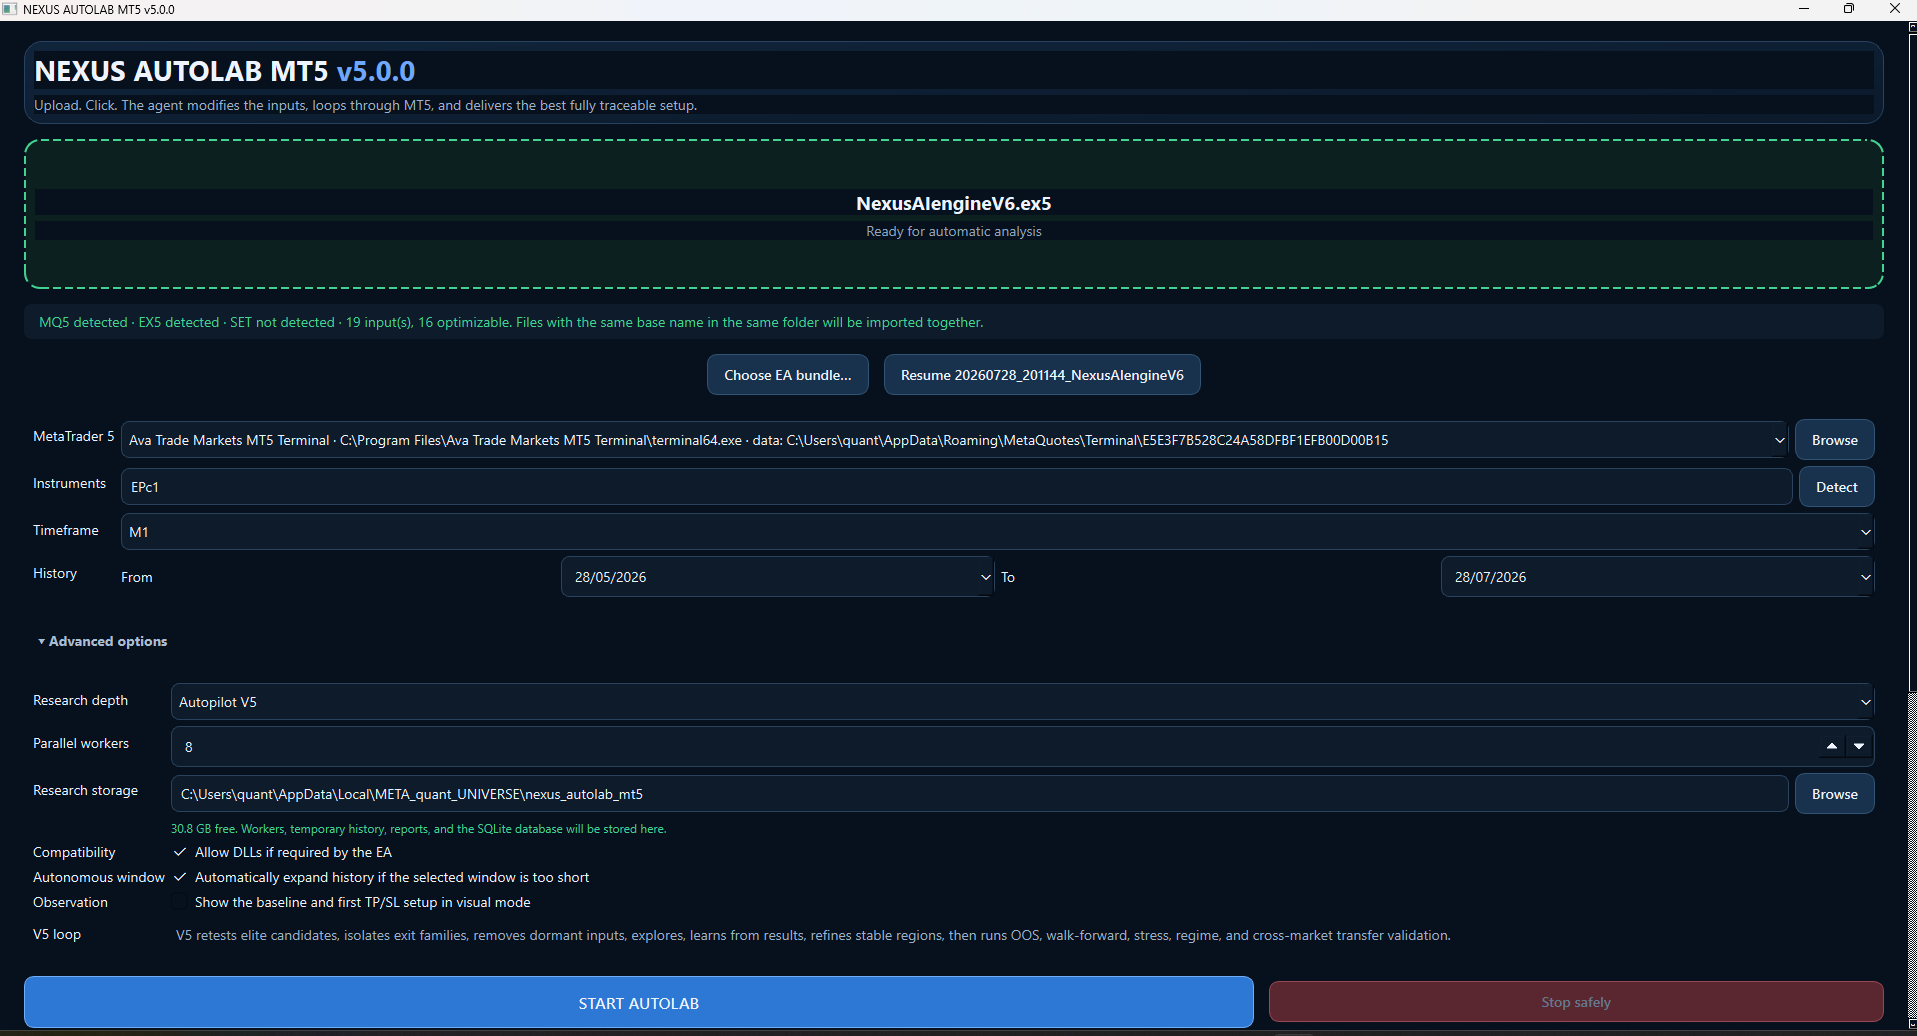Resume the 20260728_201144_NexusAIengineV6 session
The width and height of the screenshot is (1917, 1036).
coord(1042,375)
